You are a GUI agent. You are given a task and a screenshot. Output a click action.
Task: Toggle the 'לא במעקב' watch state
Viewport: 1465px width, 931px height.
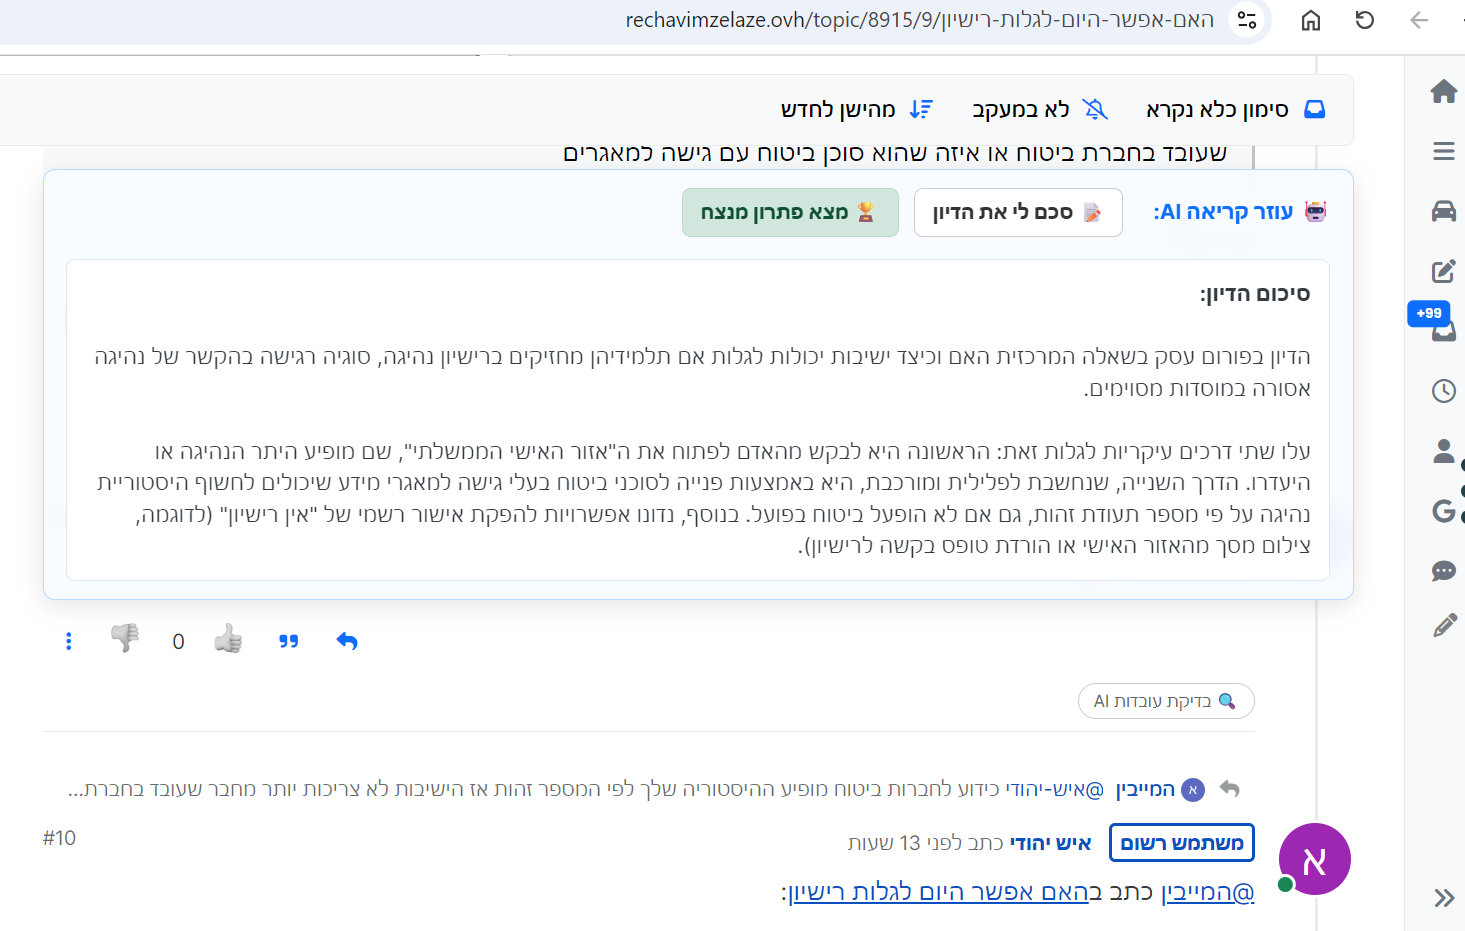1039,109
